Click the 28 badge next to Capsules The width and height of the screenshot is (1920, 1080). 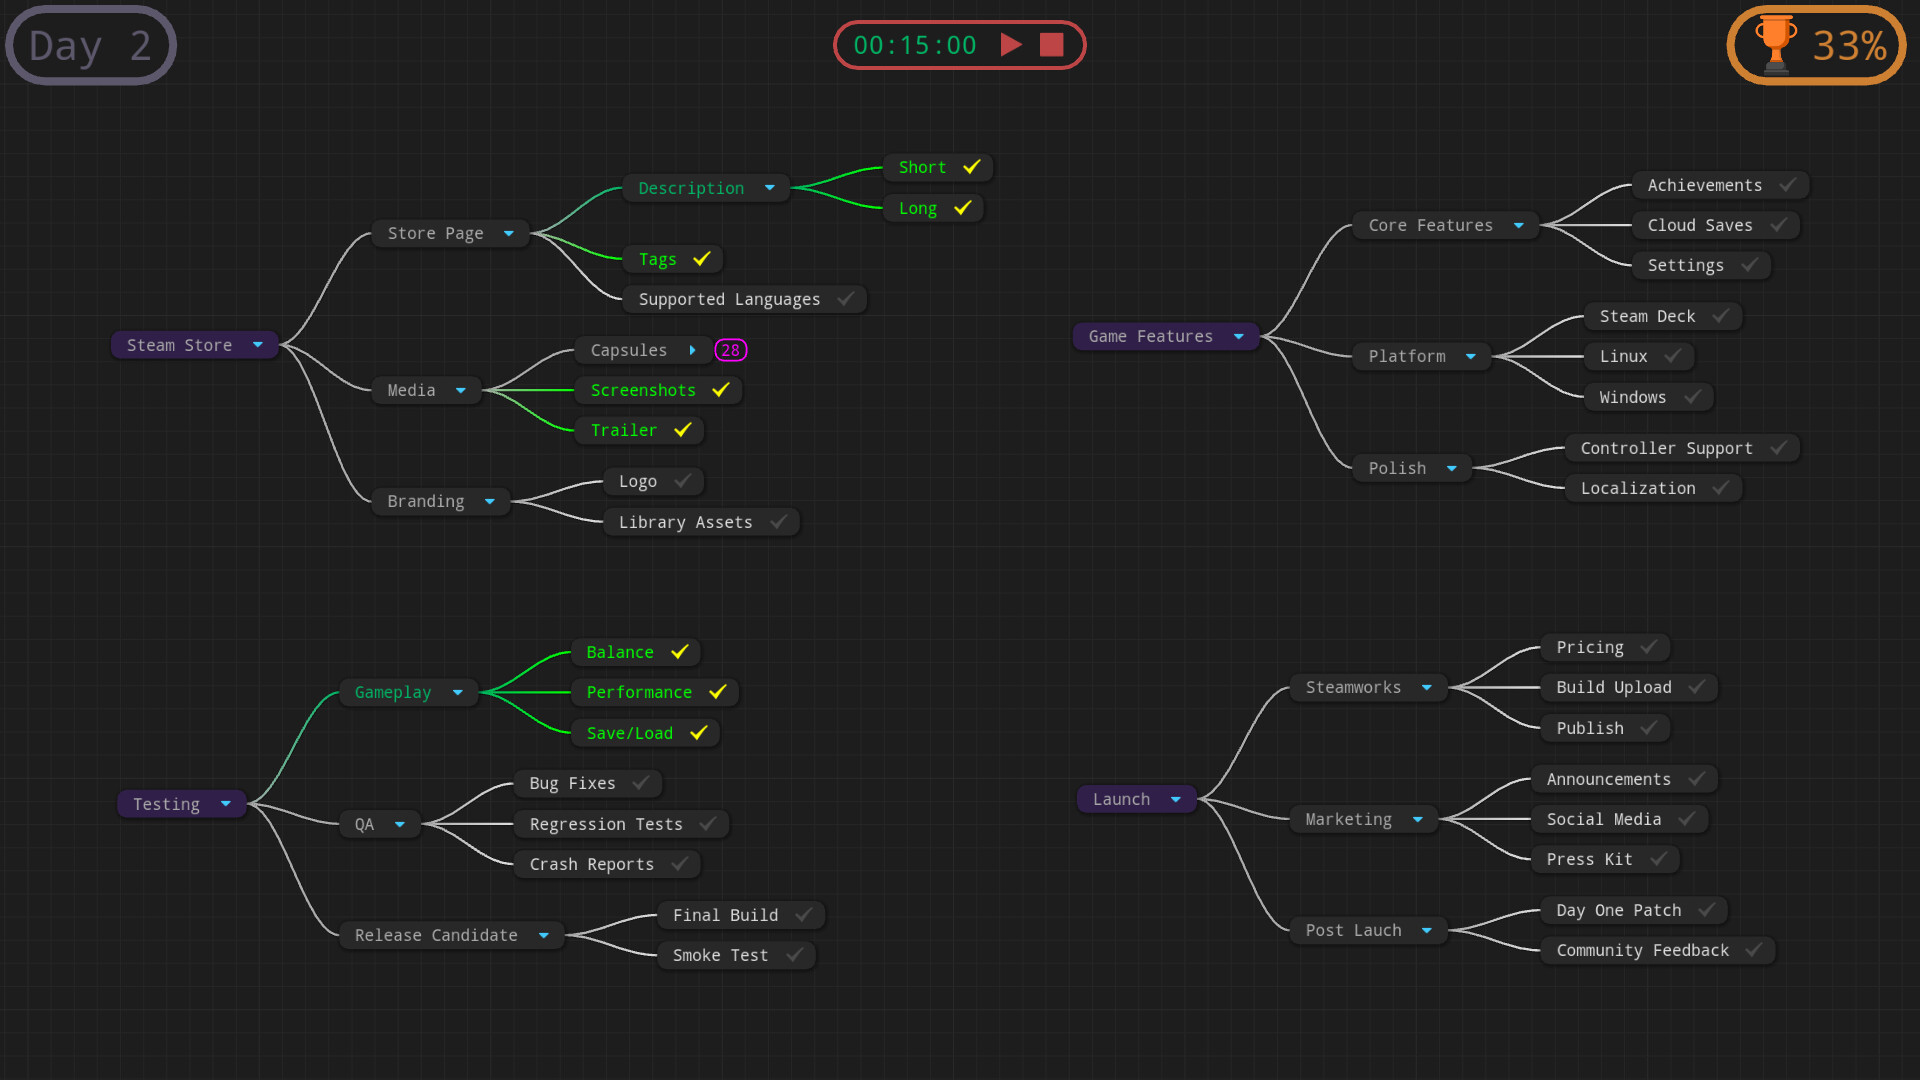(731, 350)
